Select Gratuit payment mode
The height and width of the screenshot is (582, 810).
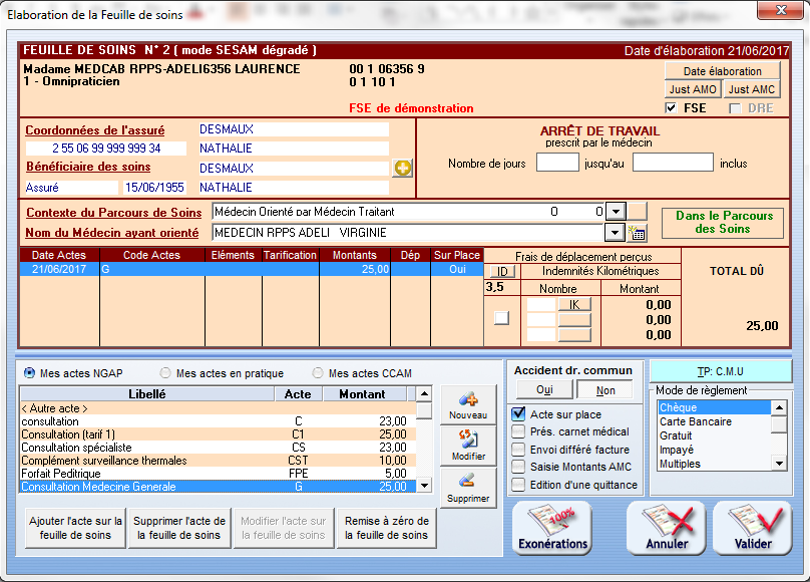point(714,436)
